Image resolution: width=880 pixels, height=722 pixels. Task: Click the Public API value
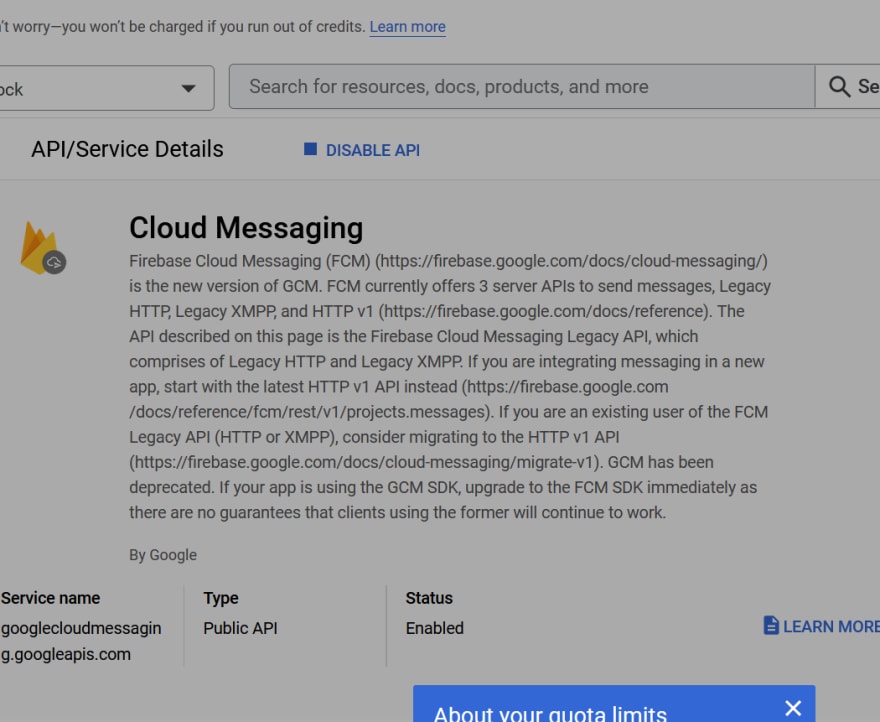point(240,628)
